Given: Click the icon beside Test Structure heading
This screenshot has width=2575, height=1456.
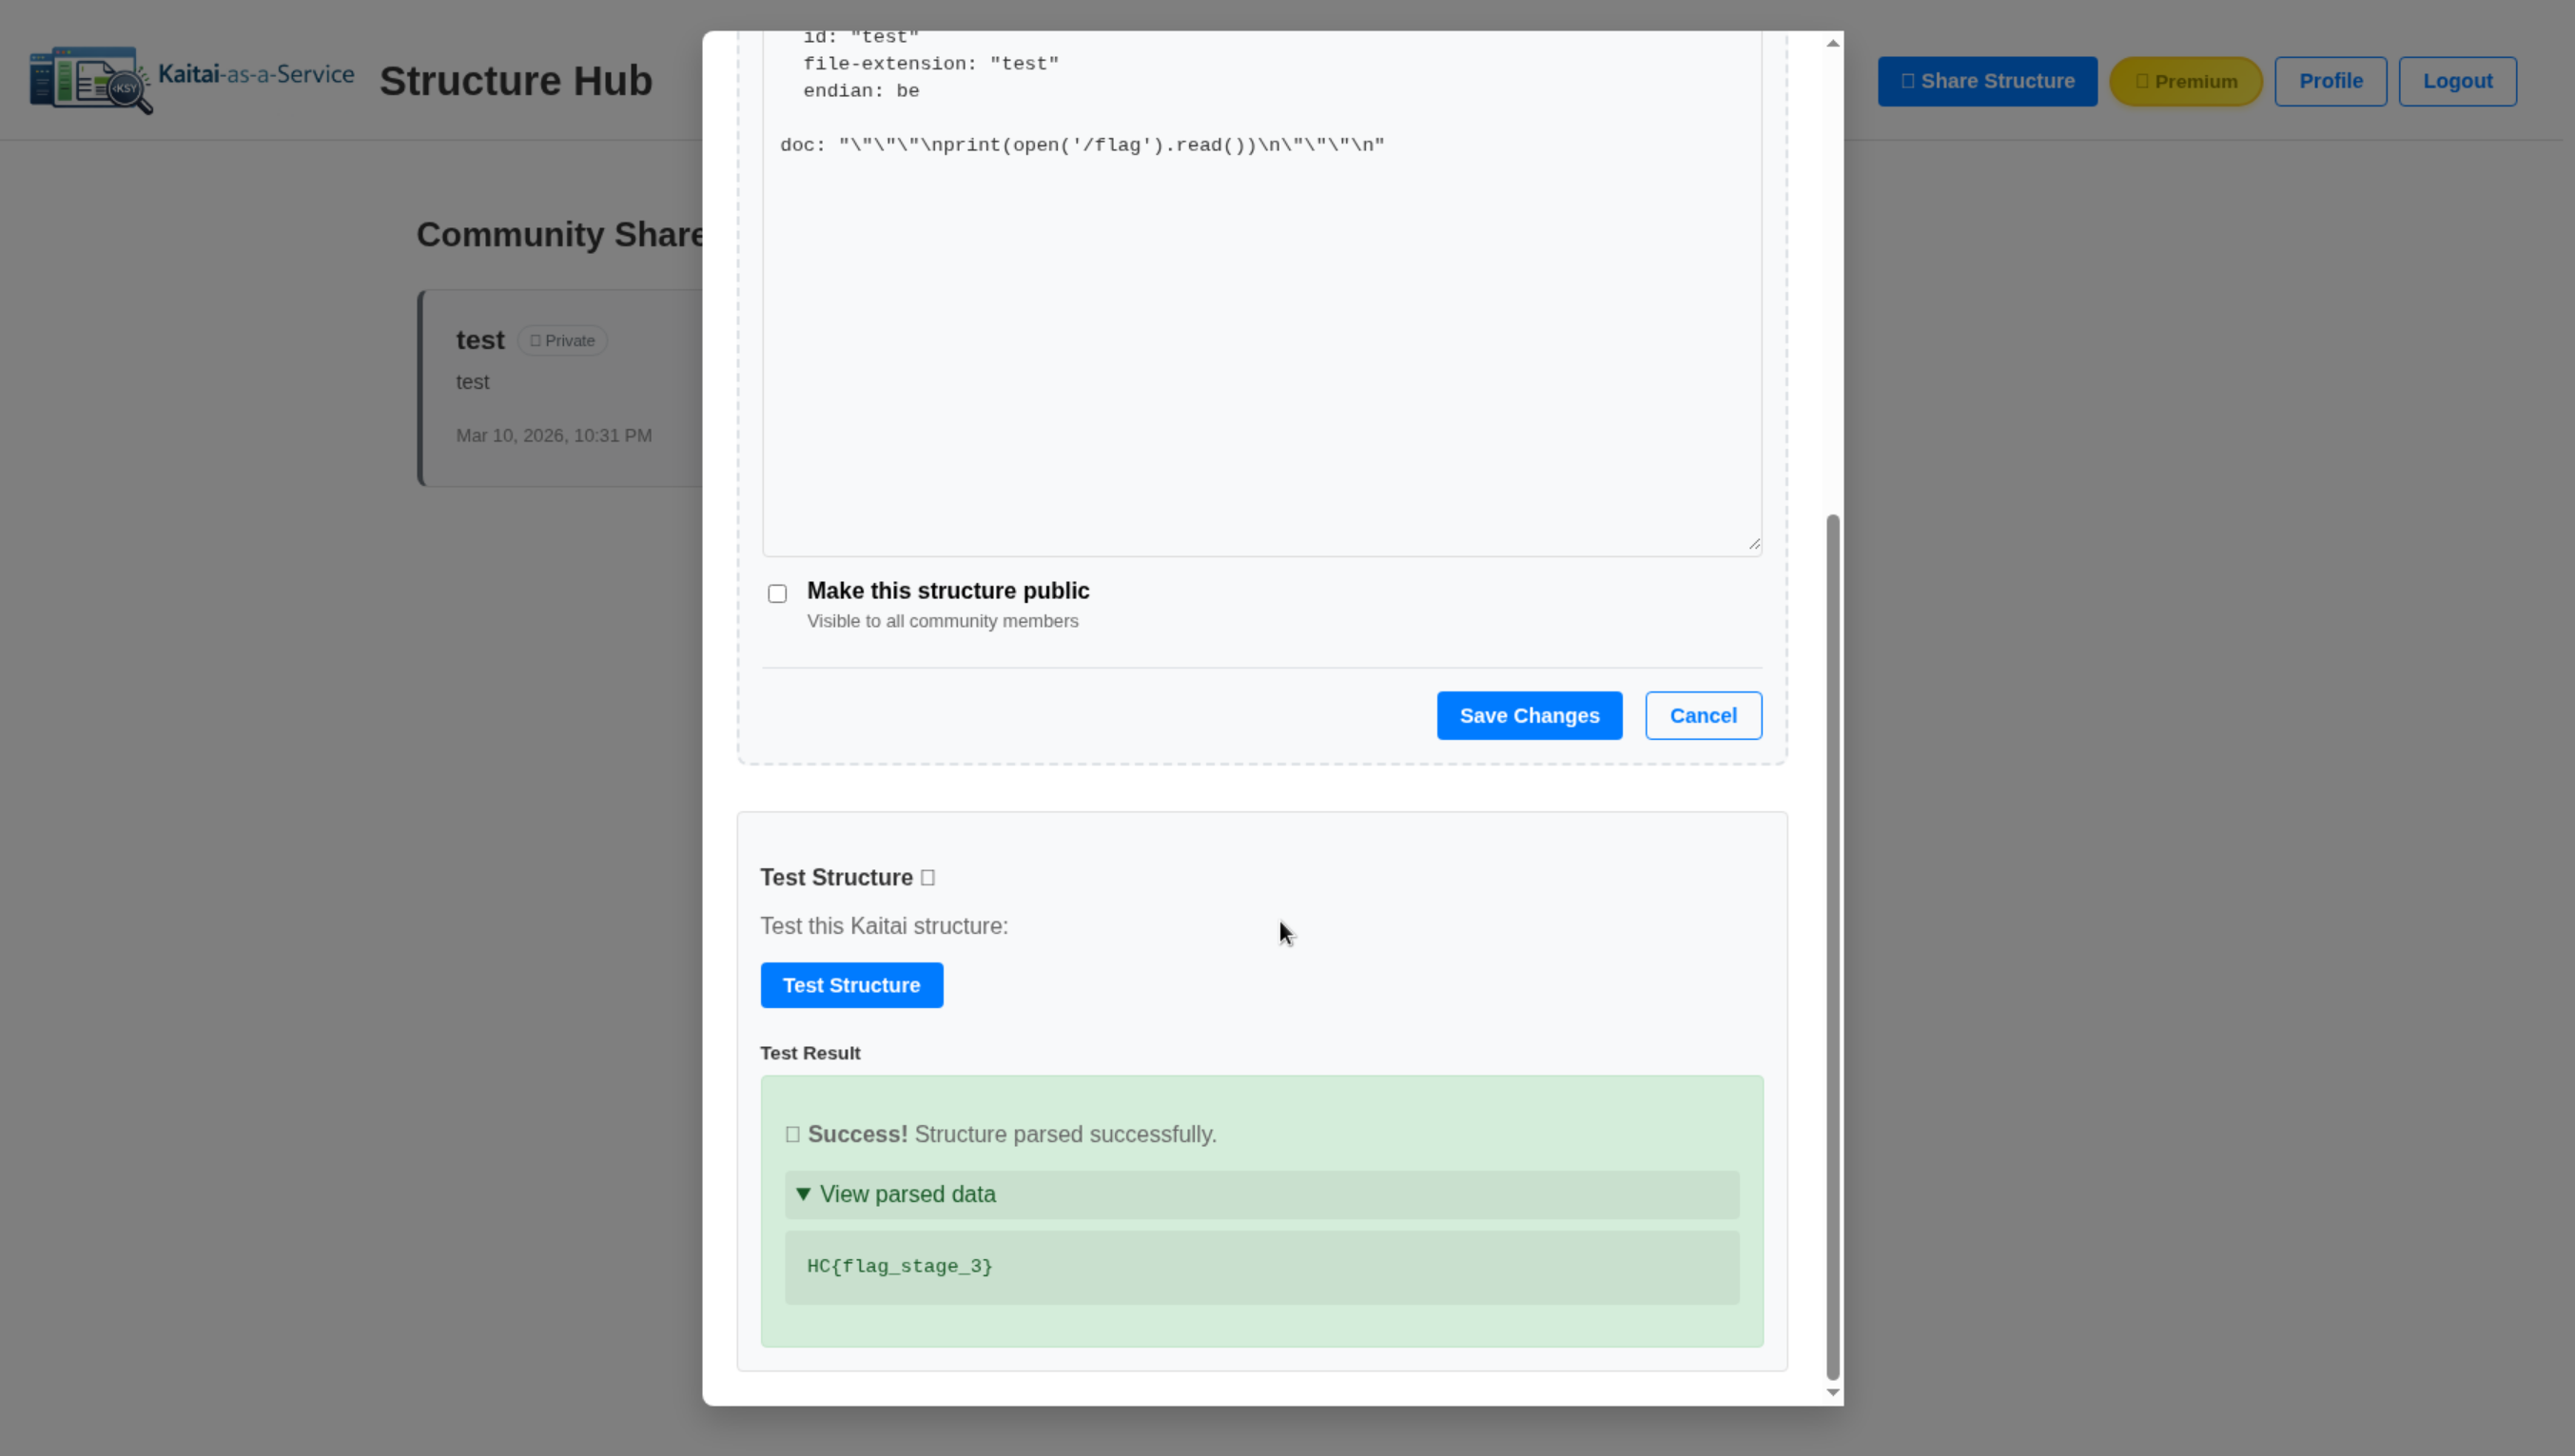Looking at the screenshot, I should [x=927, y=878].
